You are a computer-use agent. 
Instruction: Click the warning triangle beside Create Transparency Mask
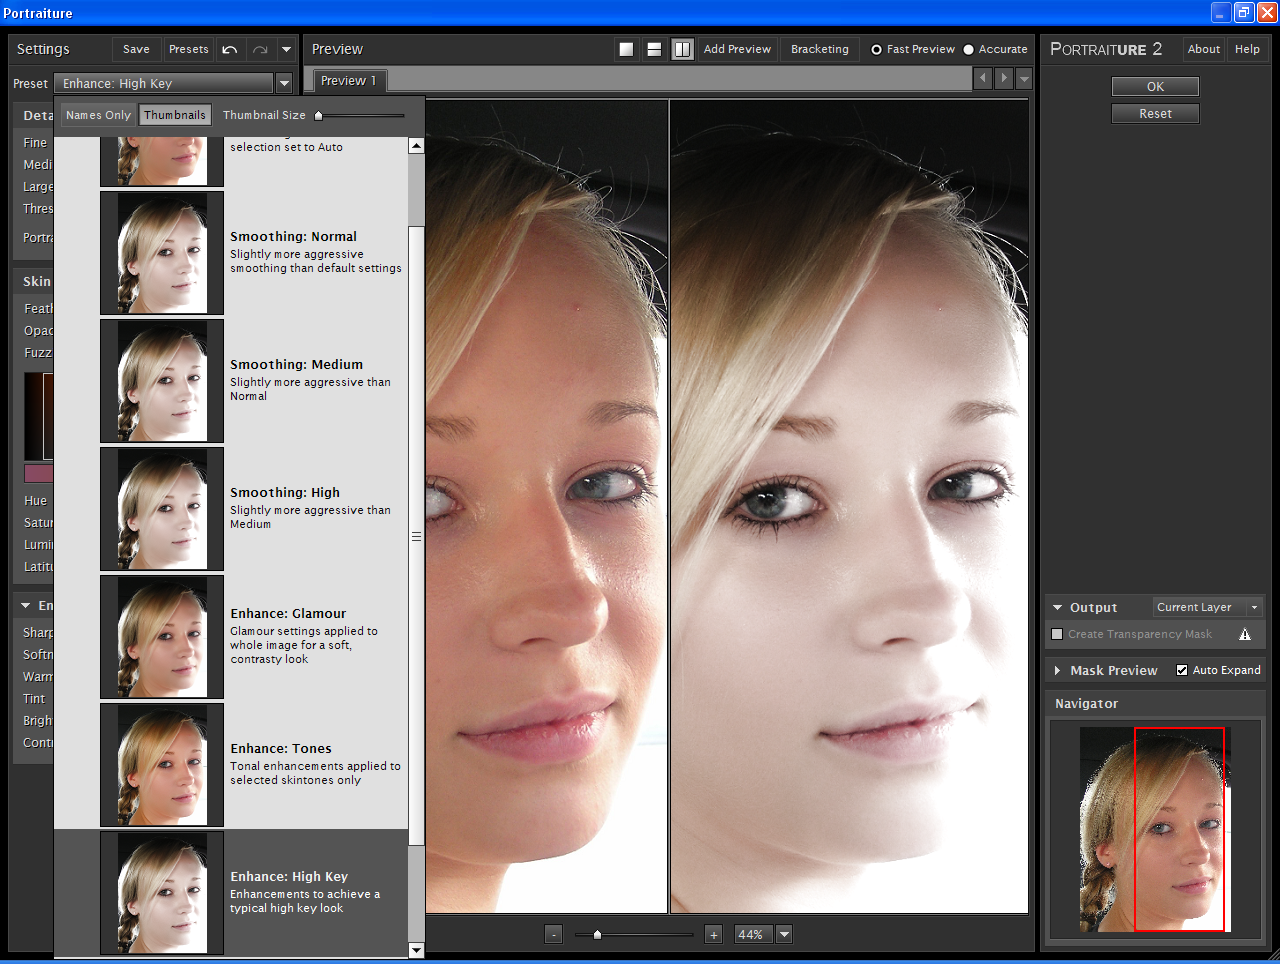pyautogui.click(x=1245, y=634)
